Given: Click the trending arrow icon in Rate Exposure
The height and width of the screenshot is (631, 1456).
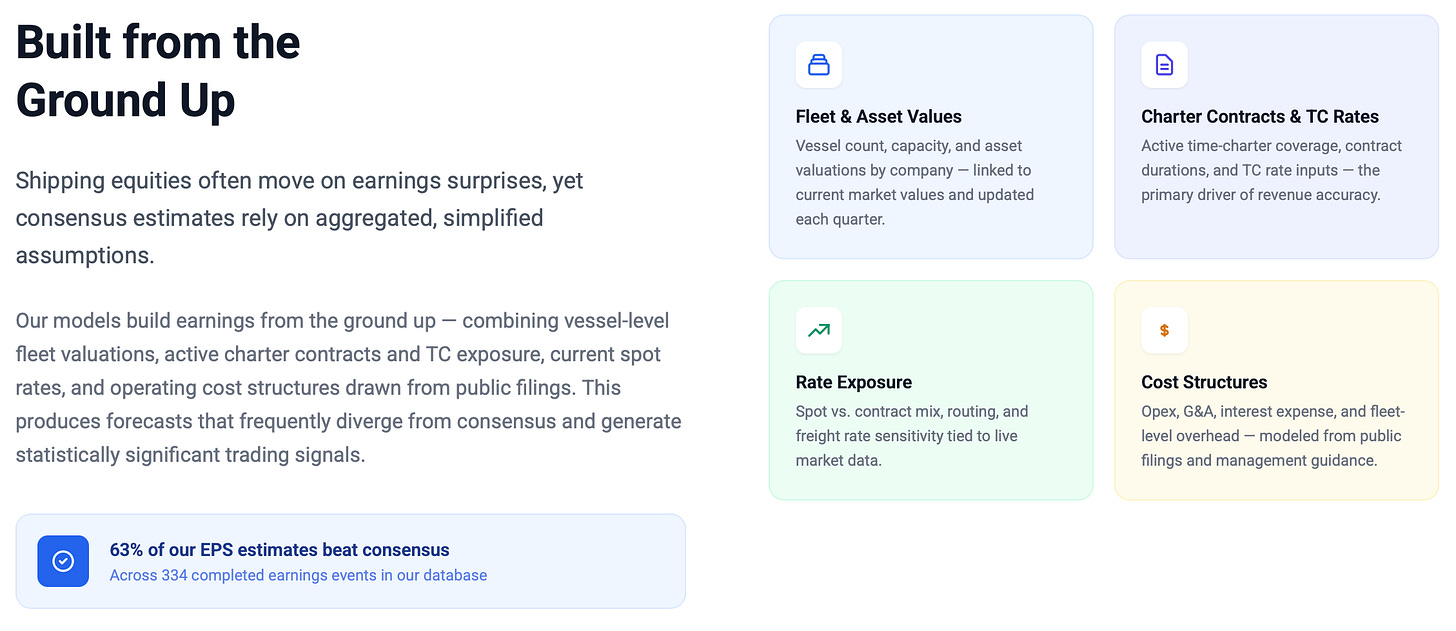Looking at the screenshot, I should point(819,330).
